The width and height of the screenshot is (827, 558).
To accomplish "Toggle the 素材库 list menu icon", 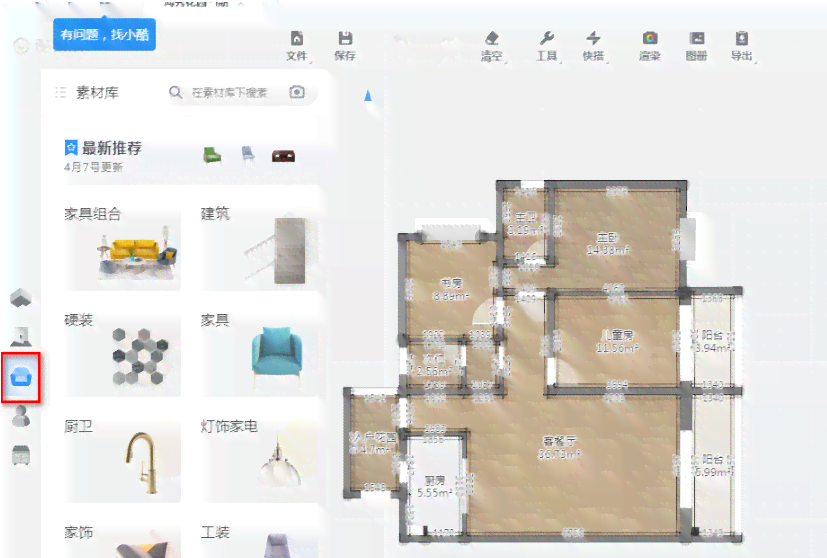I will point(61,92).
